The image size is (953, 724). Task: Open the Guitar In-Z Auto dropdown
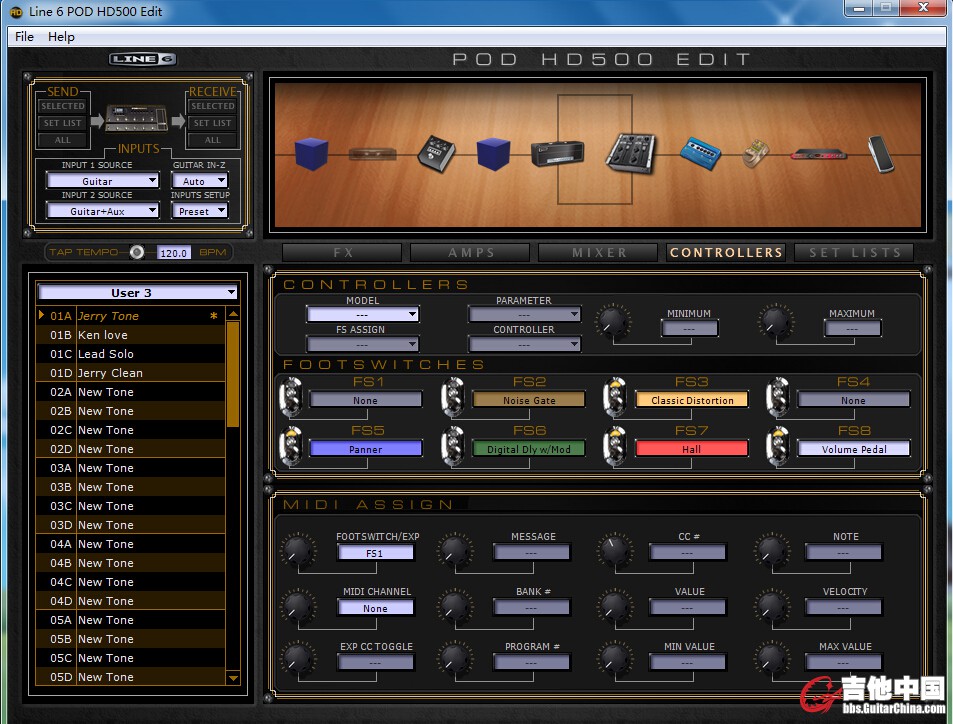(x=199, y=181)
